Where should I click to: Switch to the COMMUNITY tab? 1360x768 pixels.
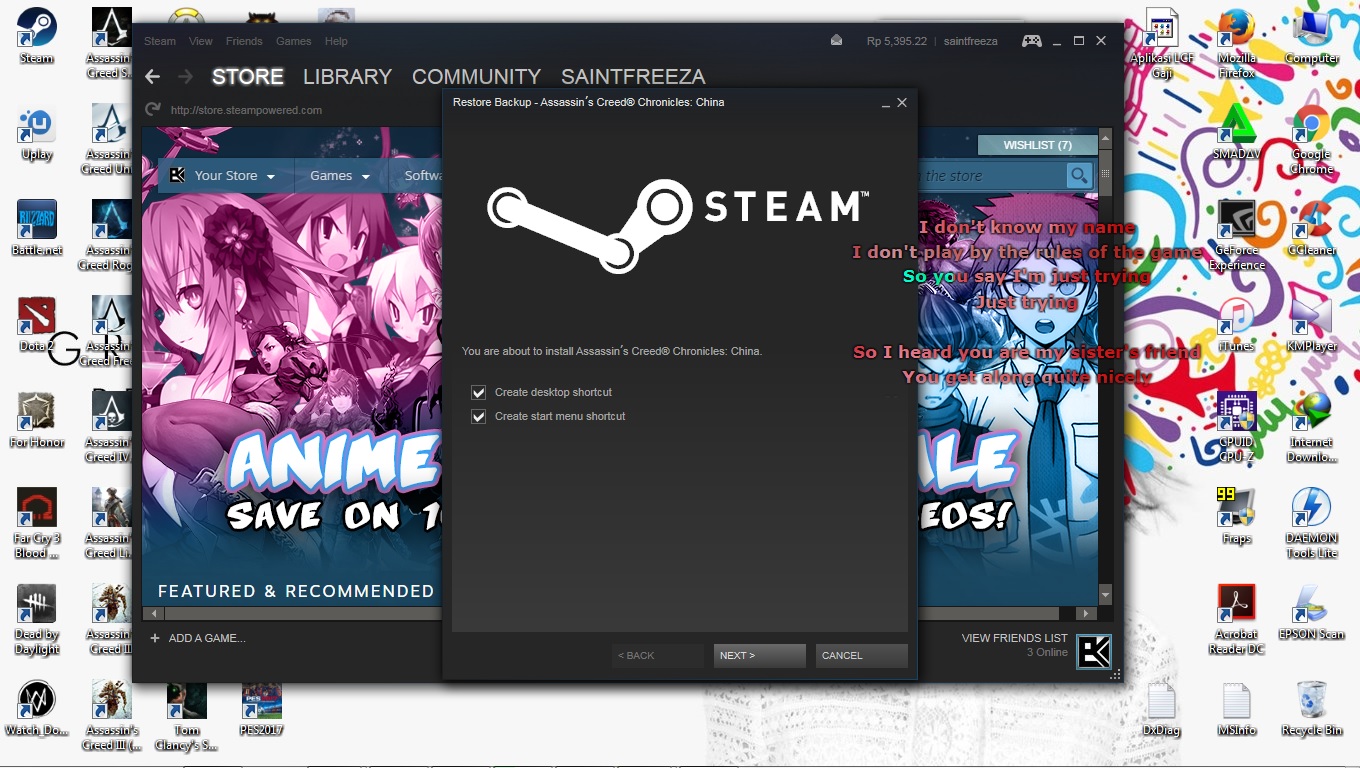[476, 77]
